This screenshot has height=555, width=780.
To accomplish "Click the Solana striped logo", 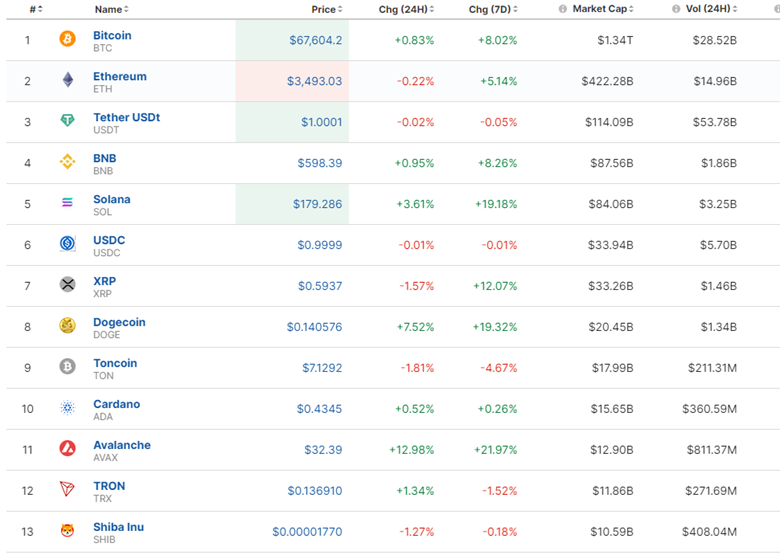I will tap(67, 202).
